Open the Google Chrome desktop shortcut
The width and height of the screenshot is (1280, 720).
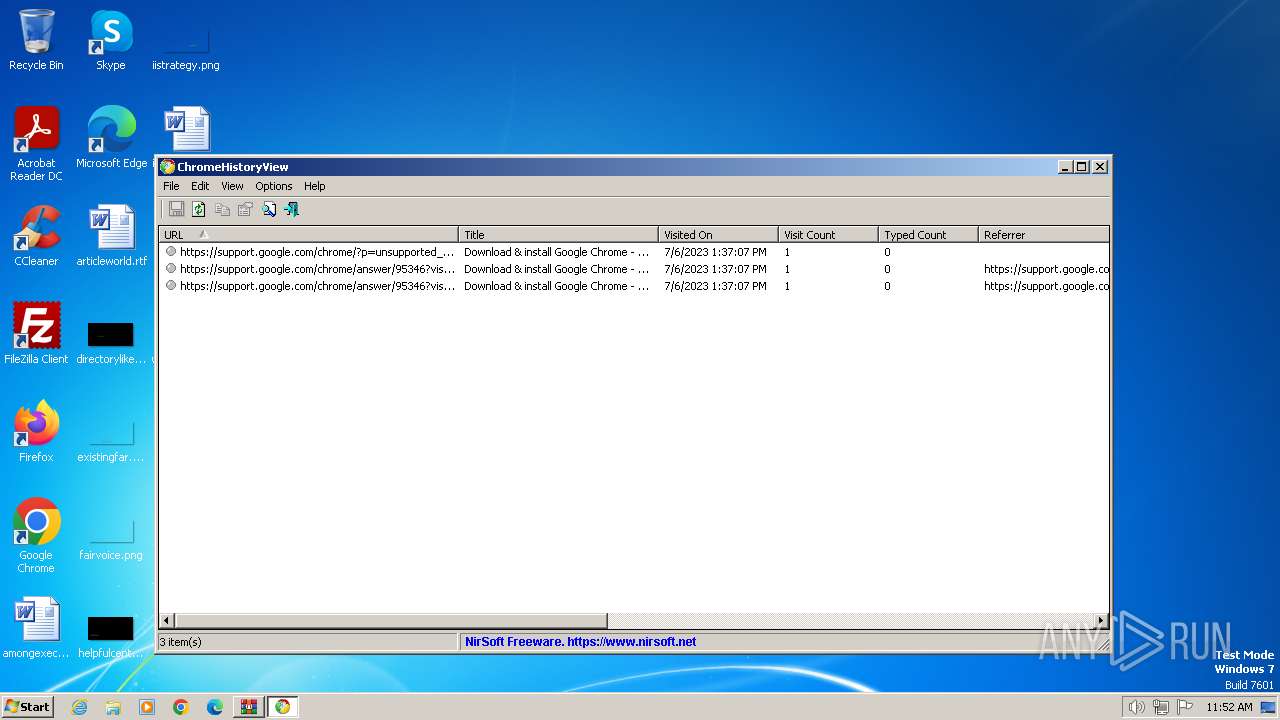[36, 536]
